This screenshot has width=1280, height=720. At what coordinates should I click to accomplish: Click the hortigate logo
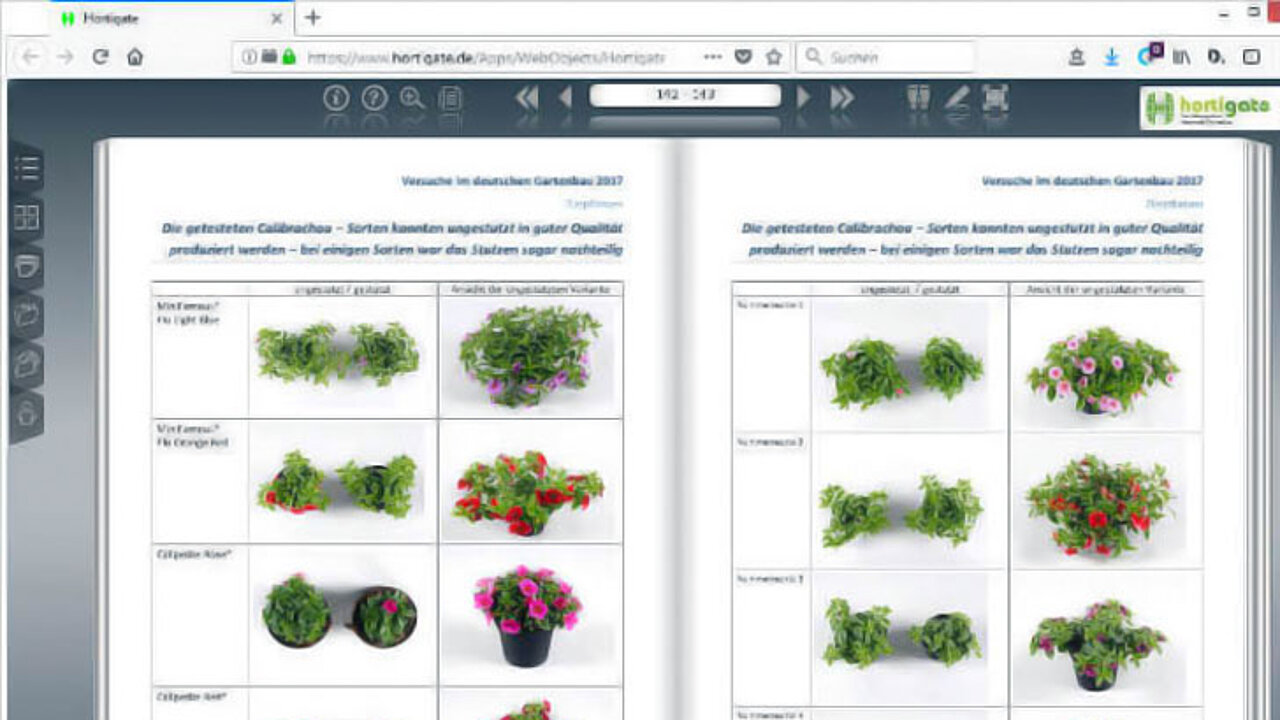coord(1209,108)
